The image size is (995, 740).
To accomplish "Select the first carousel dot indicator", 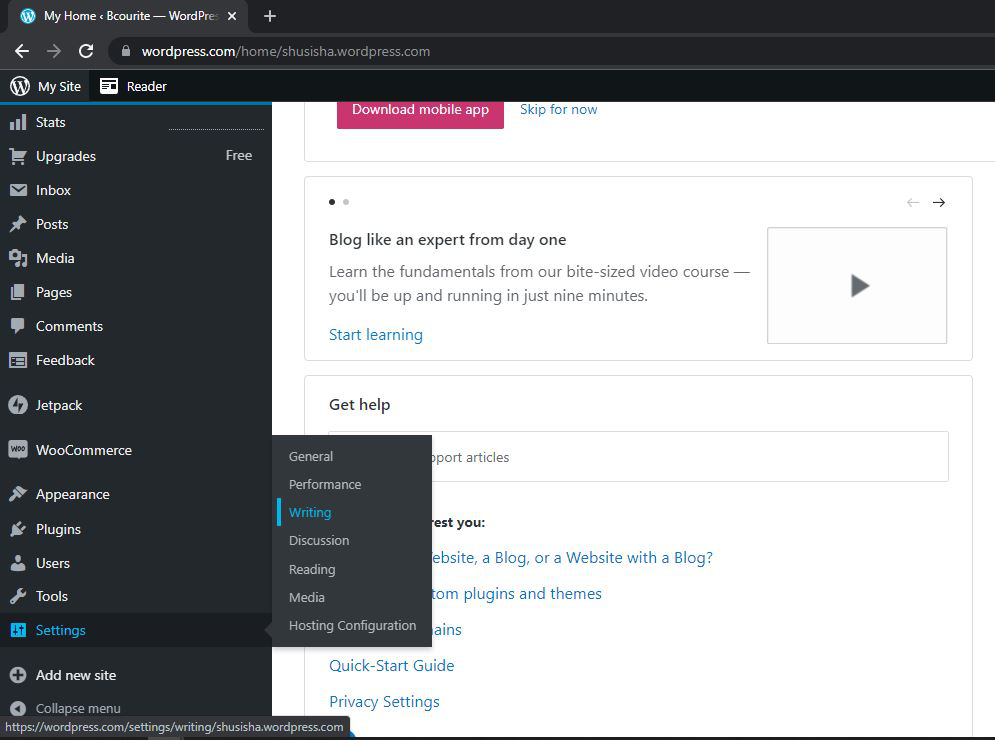I will pyautogui.click(x=332, y=202).
